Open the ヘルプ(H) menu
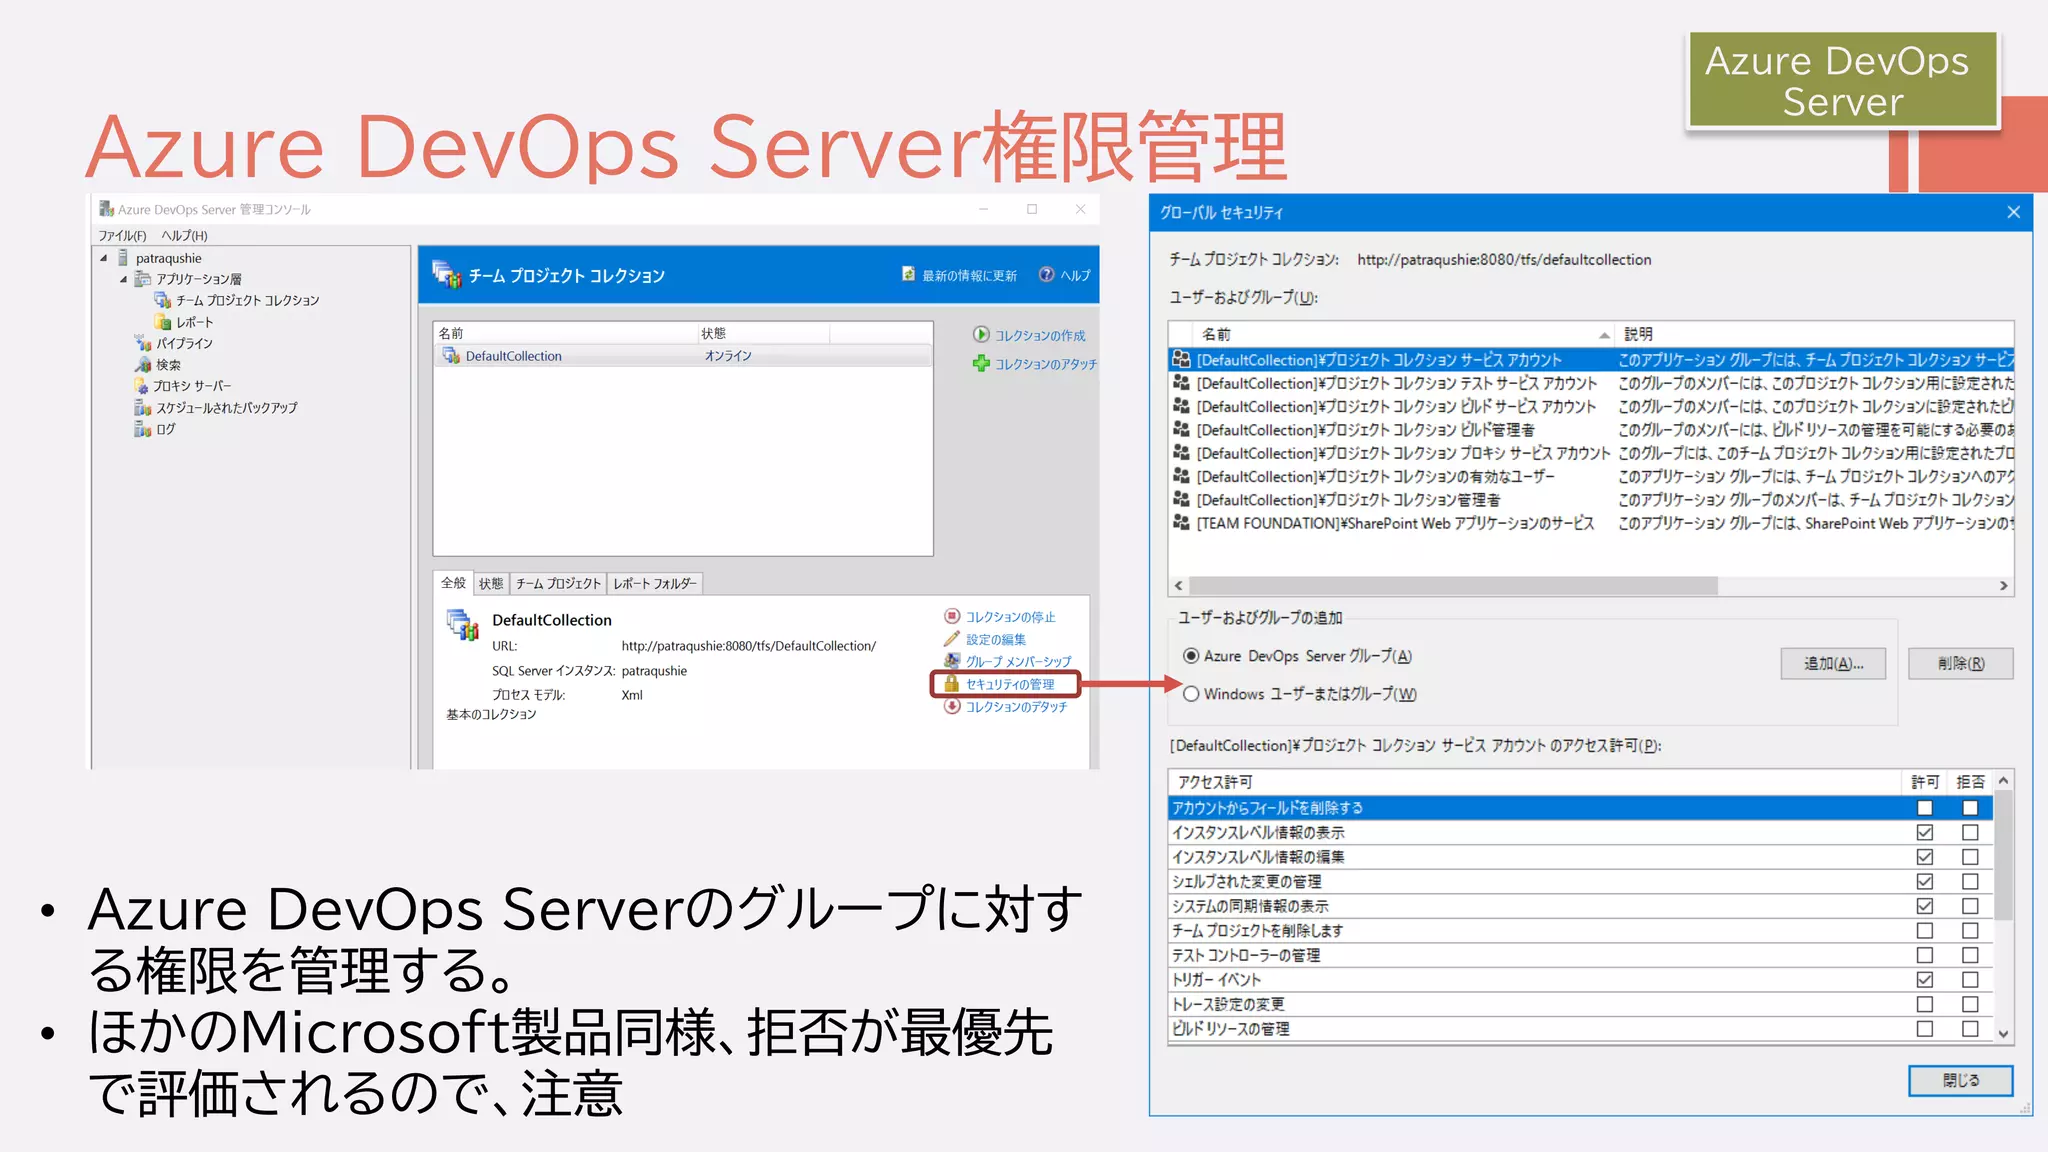Screen dimensions: 2048x1152 185,236
